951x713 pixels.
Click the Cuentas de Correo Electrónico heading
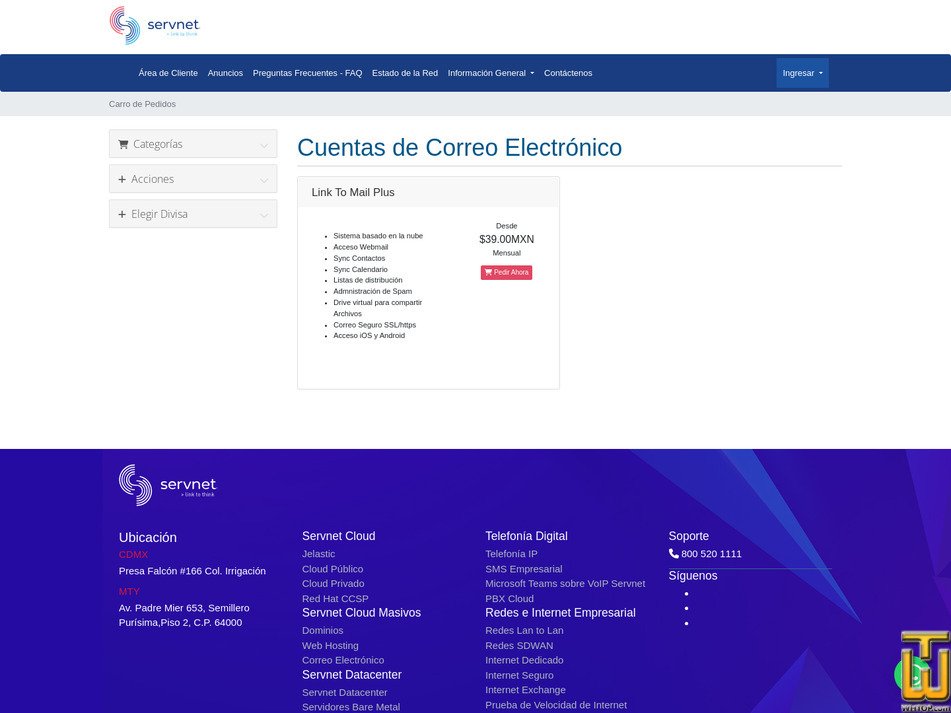[459, 147]
